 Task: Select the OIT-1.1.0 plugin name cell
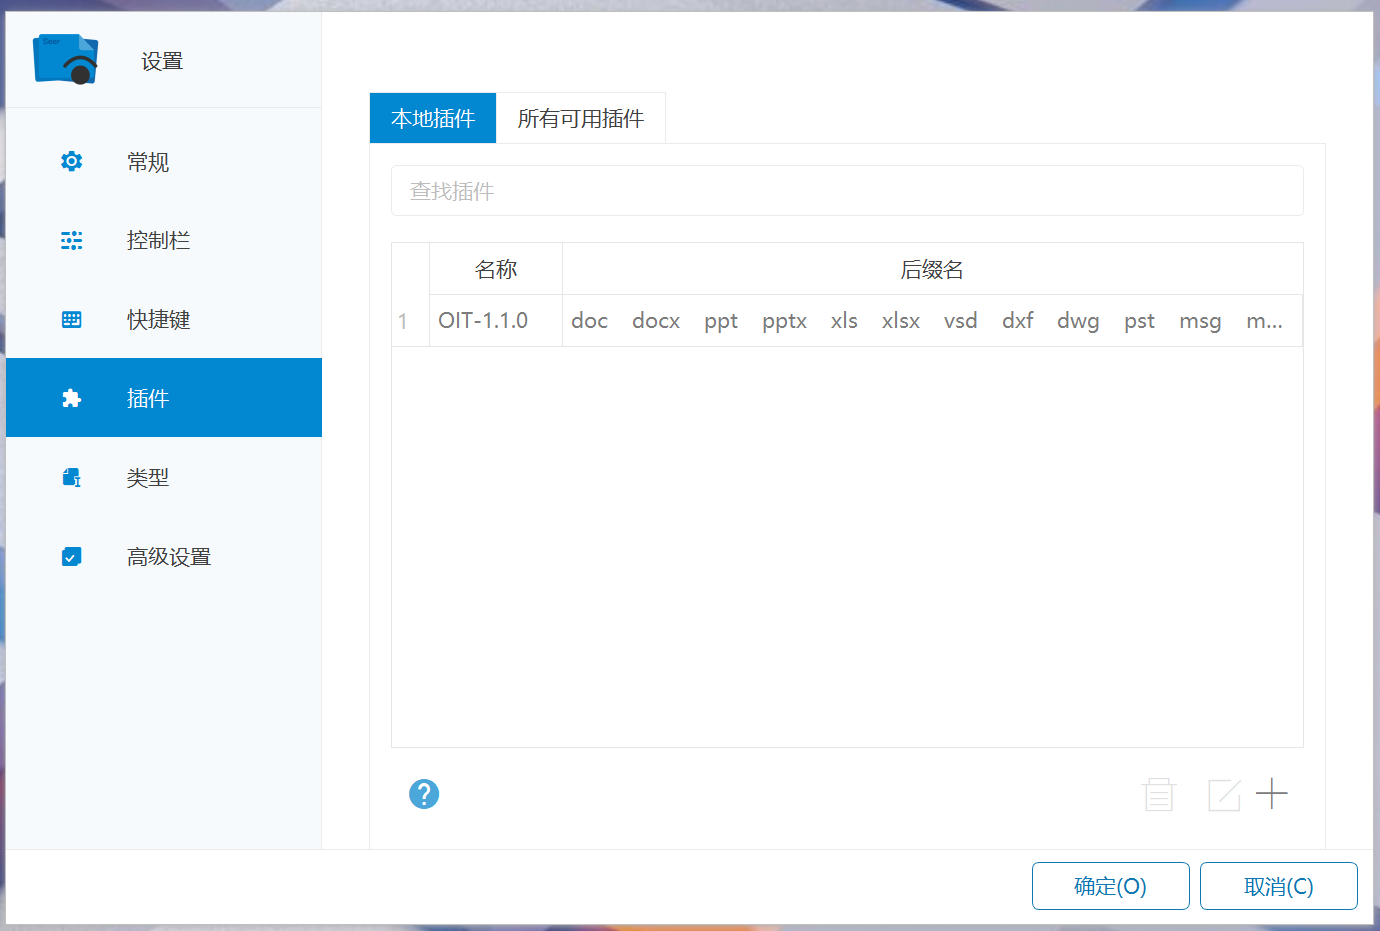tap(496, 321)
